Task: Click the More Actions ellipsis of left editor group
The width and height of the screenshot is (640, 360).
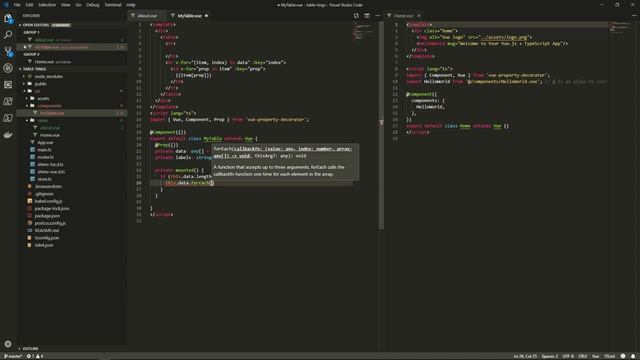Action: tap(378, 16)
